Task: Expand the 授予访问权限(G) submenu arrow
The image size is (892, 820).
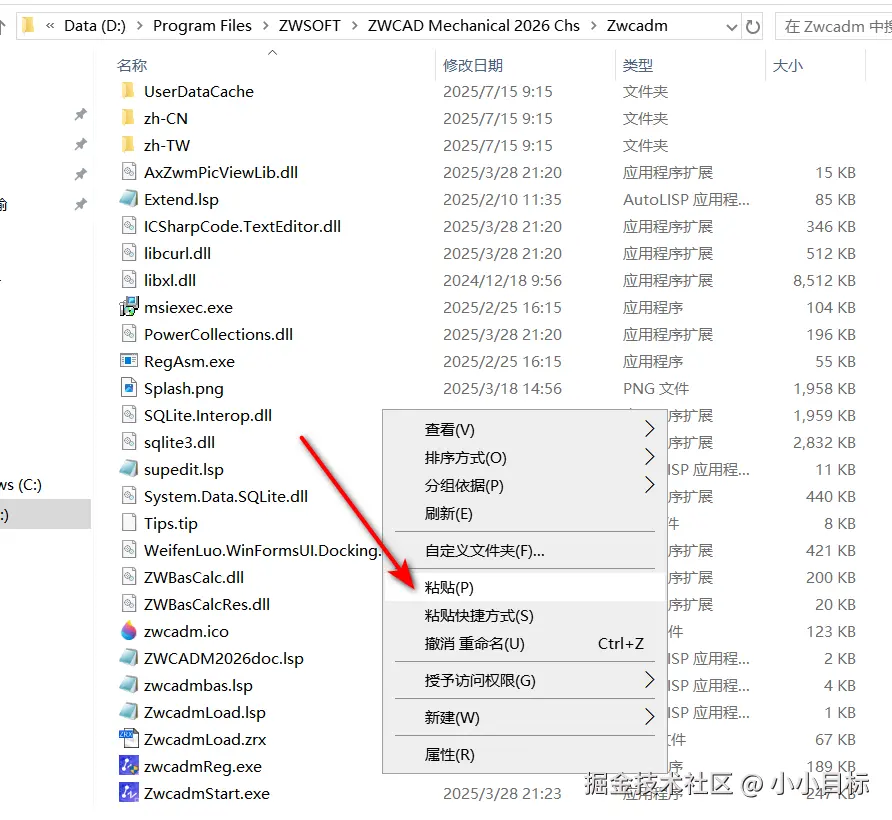Action: (650, 680)
